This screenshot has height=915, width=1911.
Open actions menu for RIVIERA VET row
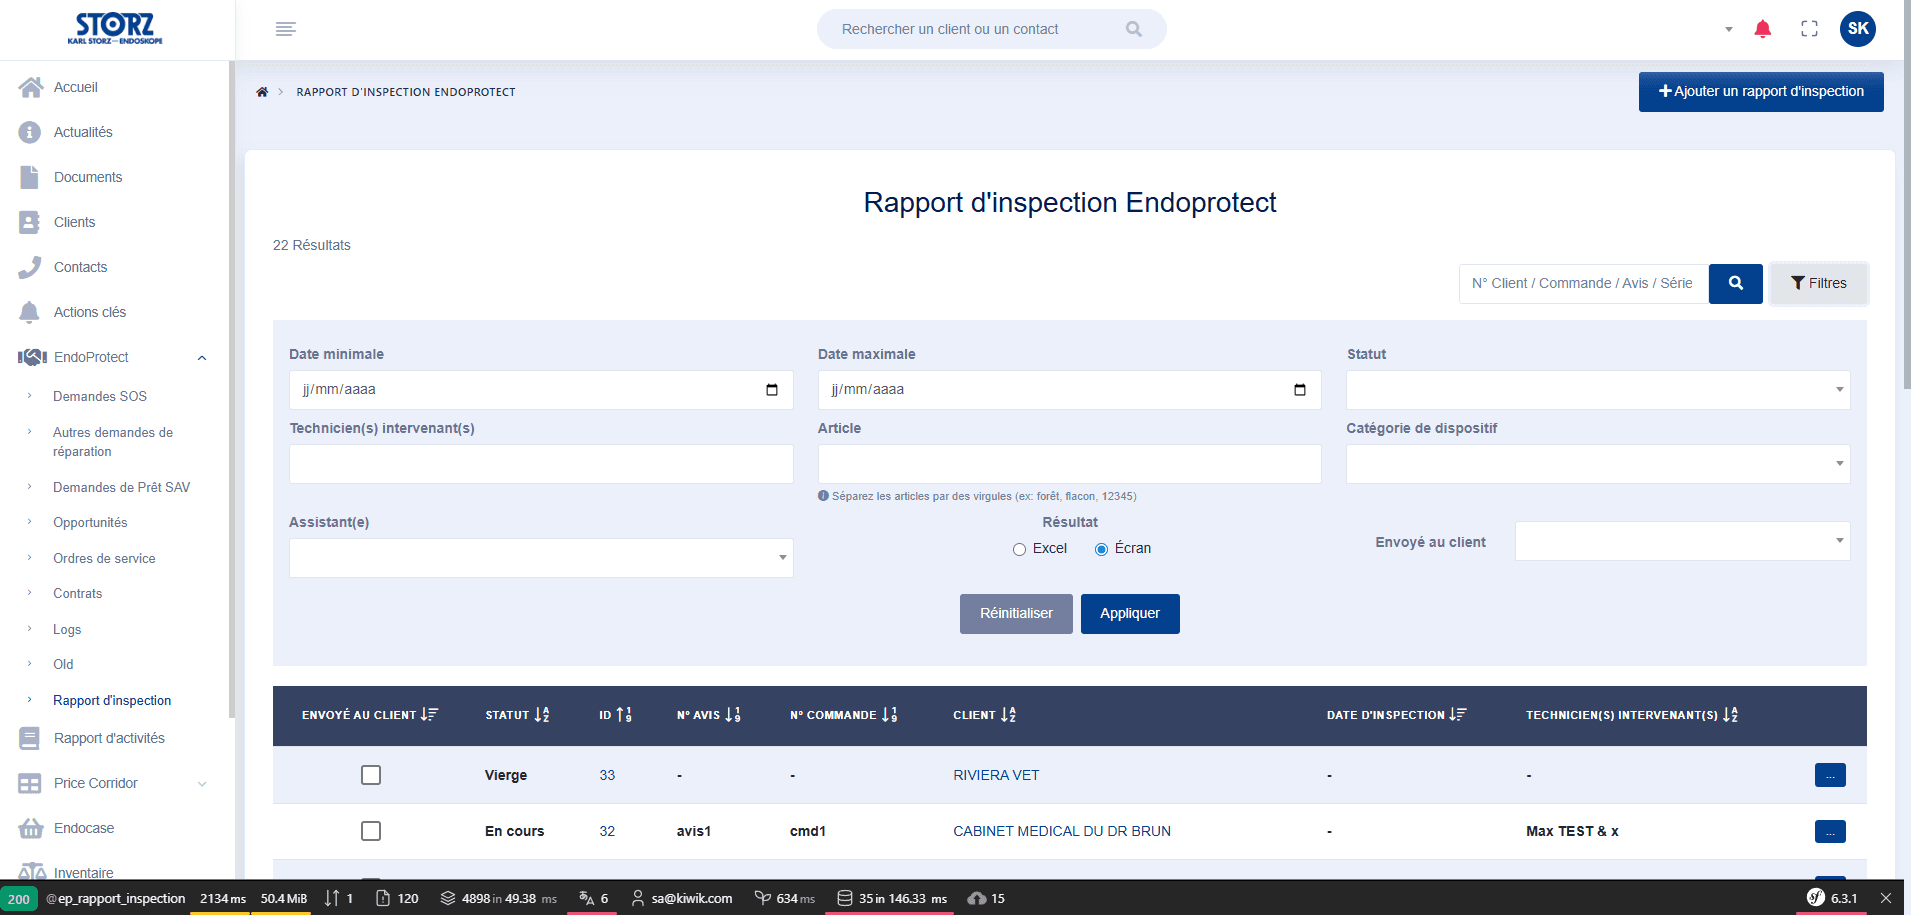coord(1830,775)
